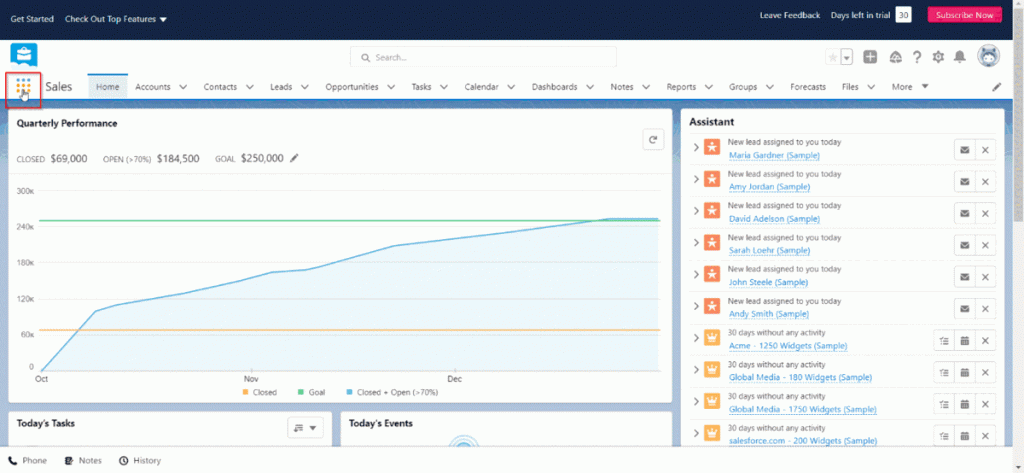This screenshot has height=473, width=1024.
Task: Open the Setup gear menu
Action: [938, 57]
